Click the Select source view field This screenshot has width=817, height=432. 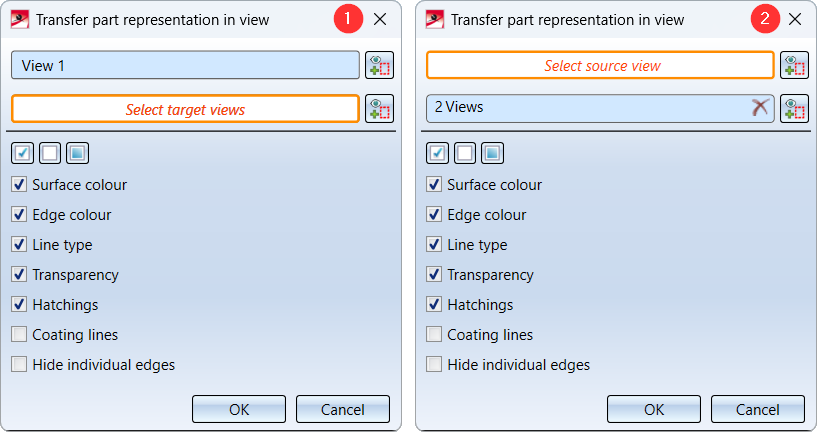[x=601, y=66]
